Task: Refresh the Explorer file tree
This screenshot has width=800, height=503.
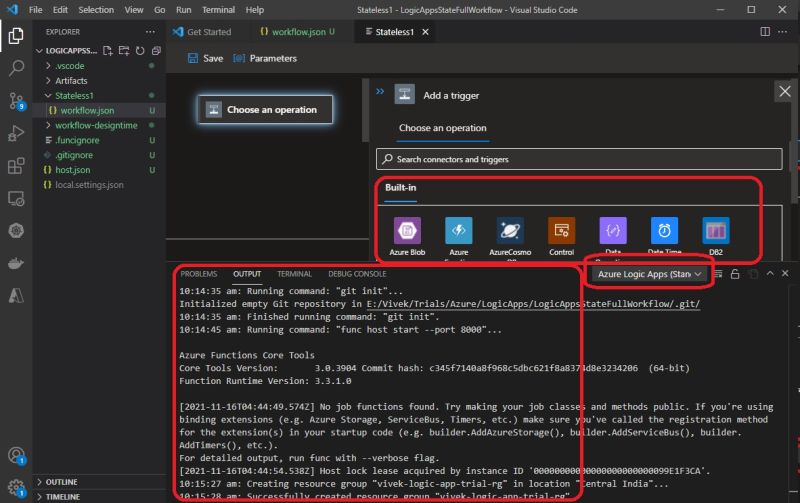Action: coord(140,51)
